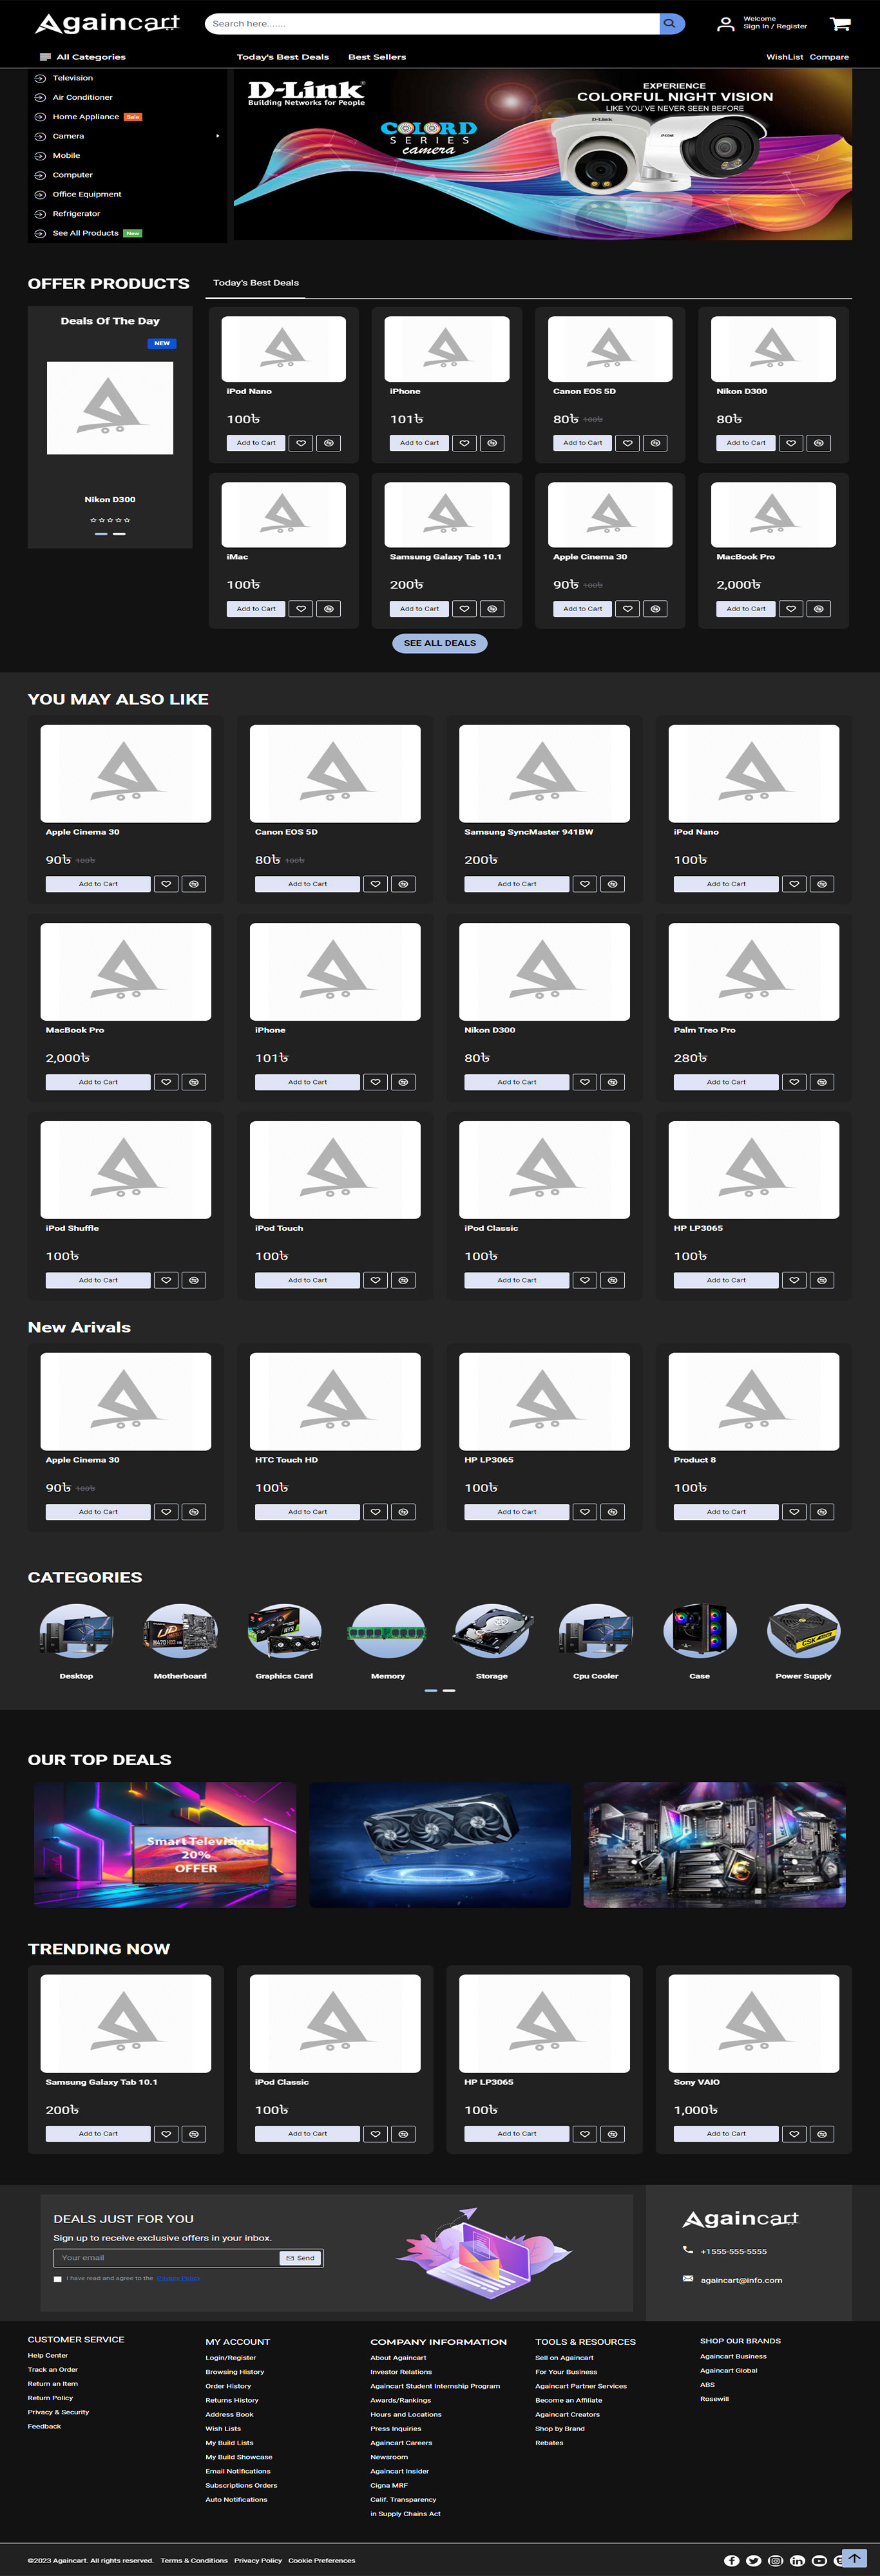Expand the Camera category submenu arrow

point(217,136)
